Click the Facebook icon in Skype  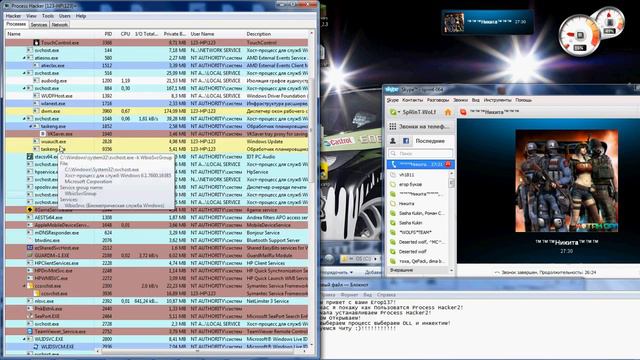tap(406, 141)
